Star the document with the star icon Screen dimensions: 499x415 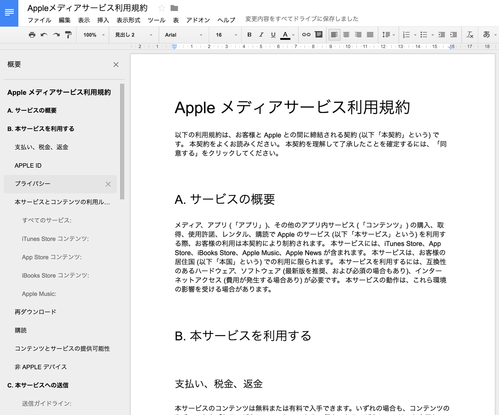pyautogui.click(x=161, y=8)
